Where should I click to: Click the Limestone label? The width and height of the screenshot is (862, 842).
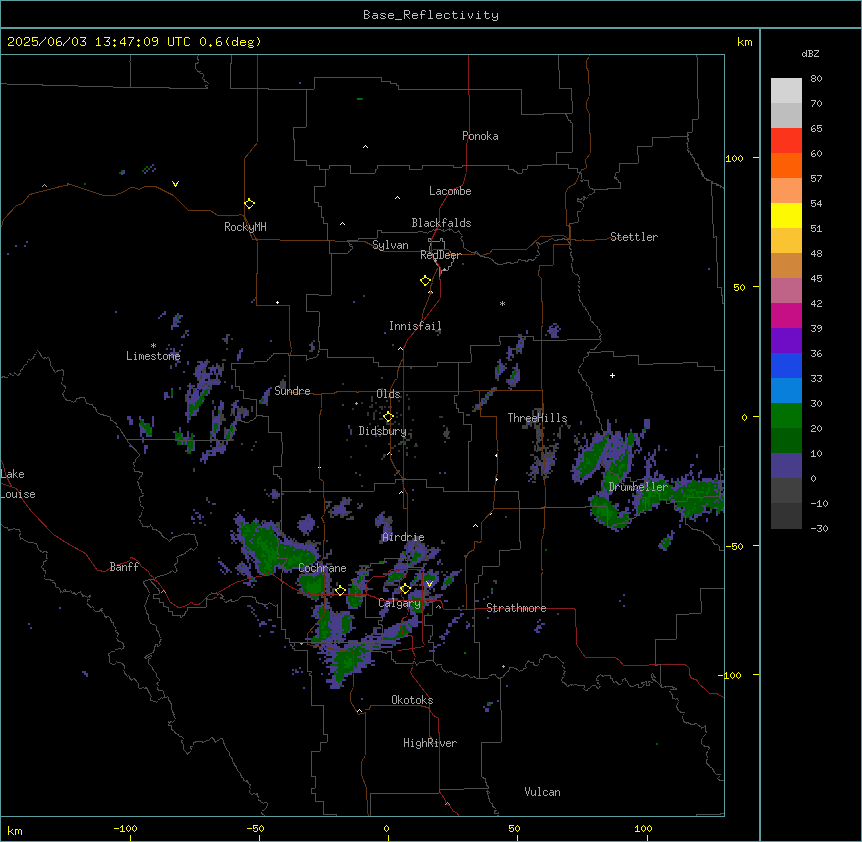[153, 356]
